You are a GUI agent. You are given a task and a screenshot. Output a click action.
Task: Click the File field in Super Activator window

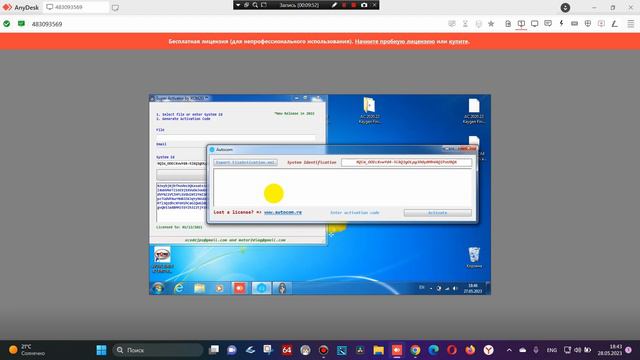[x=236, y=138]
